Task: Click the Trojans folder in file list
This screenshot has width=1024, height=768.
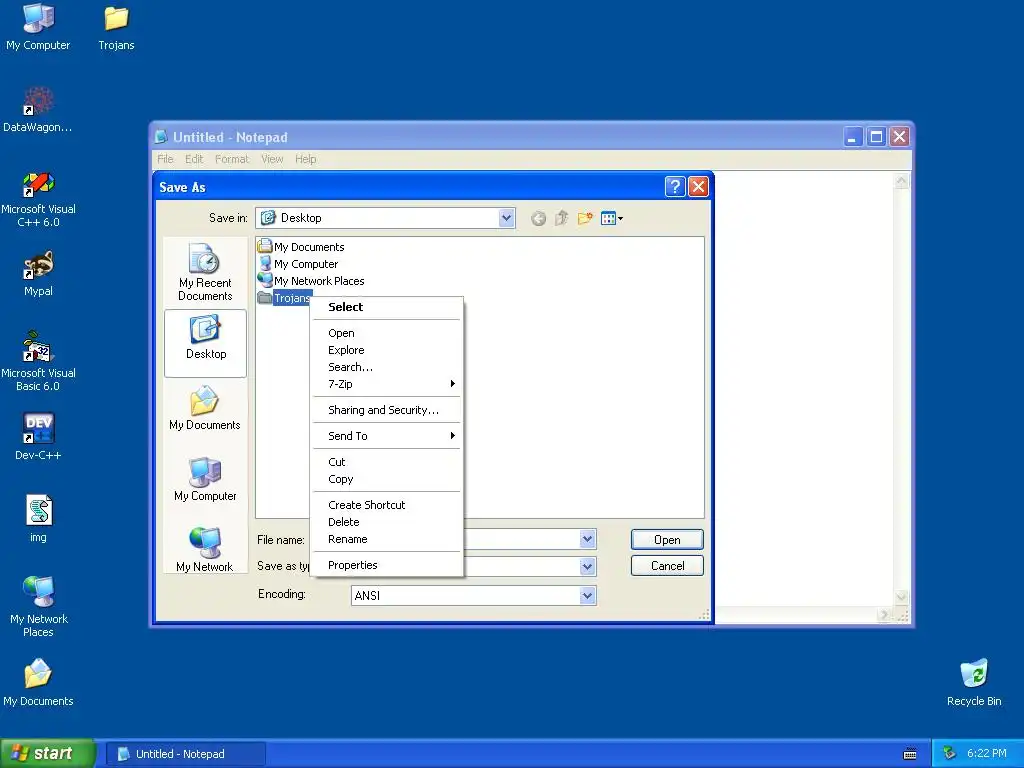Action: 284,298
